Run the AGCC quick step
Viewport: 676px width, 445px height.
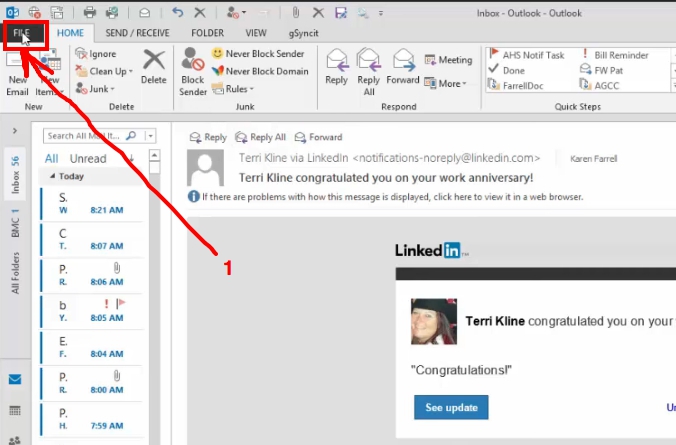(x=600, y=85)
